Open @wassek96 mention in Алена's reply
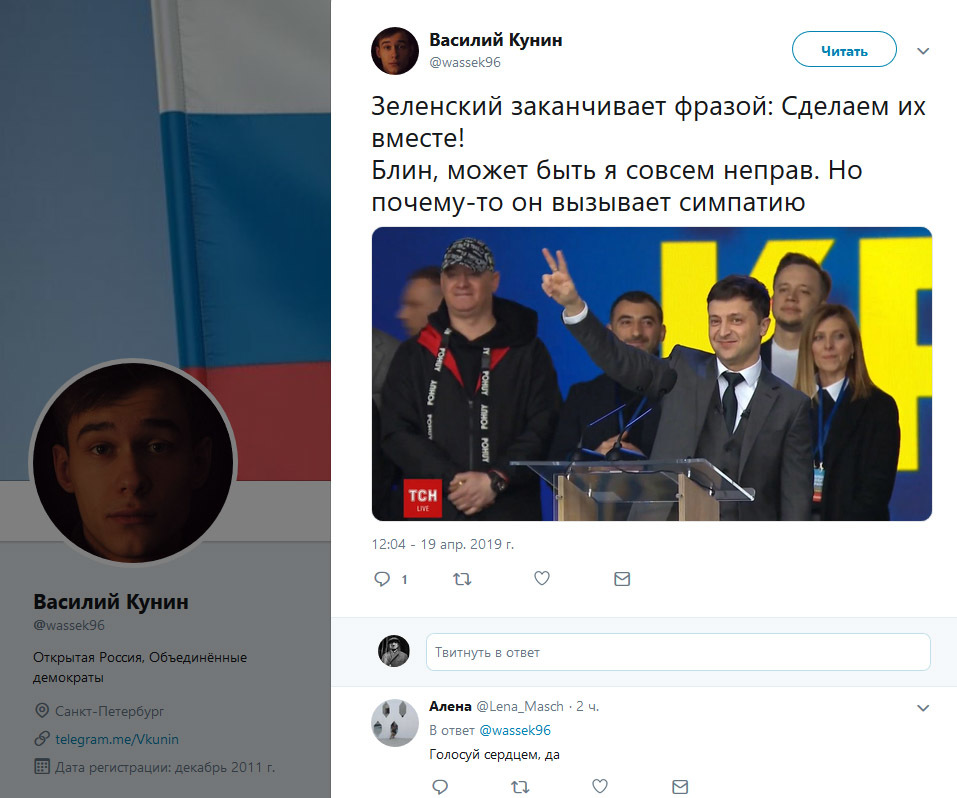Viewport: 957px width, 798px height. (x=515, y=730)
